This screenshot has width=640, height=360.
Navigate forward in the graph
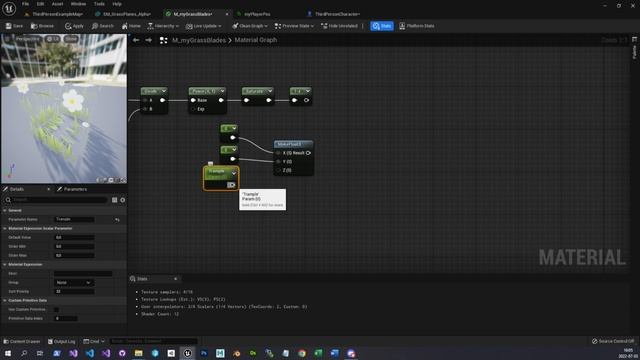tap(149, 40)
